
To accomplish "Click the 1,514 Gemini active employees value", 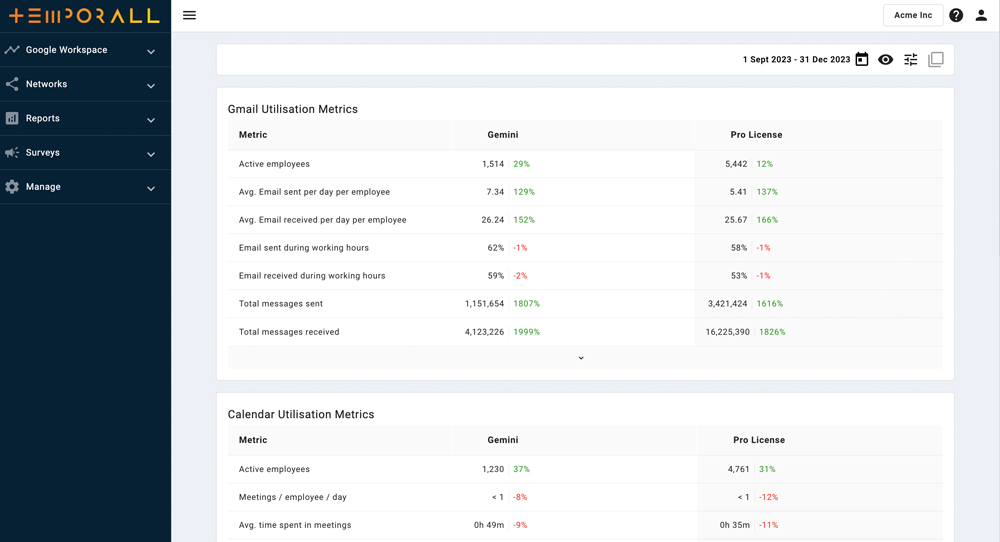I will click(493, 164).
